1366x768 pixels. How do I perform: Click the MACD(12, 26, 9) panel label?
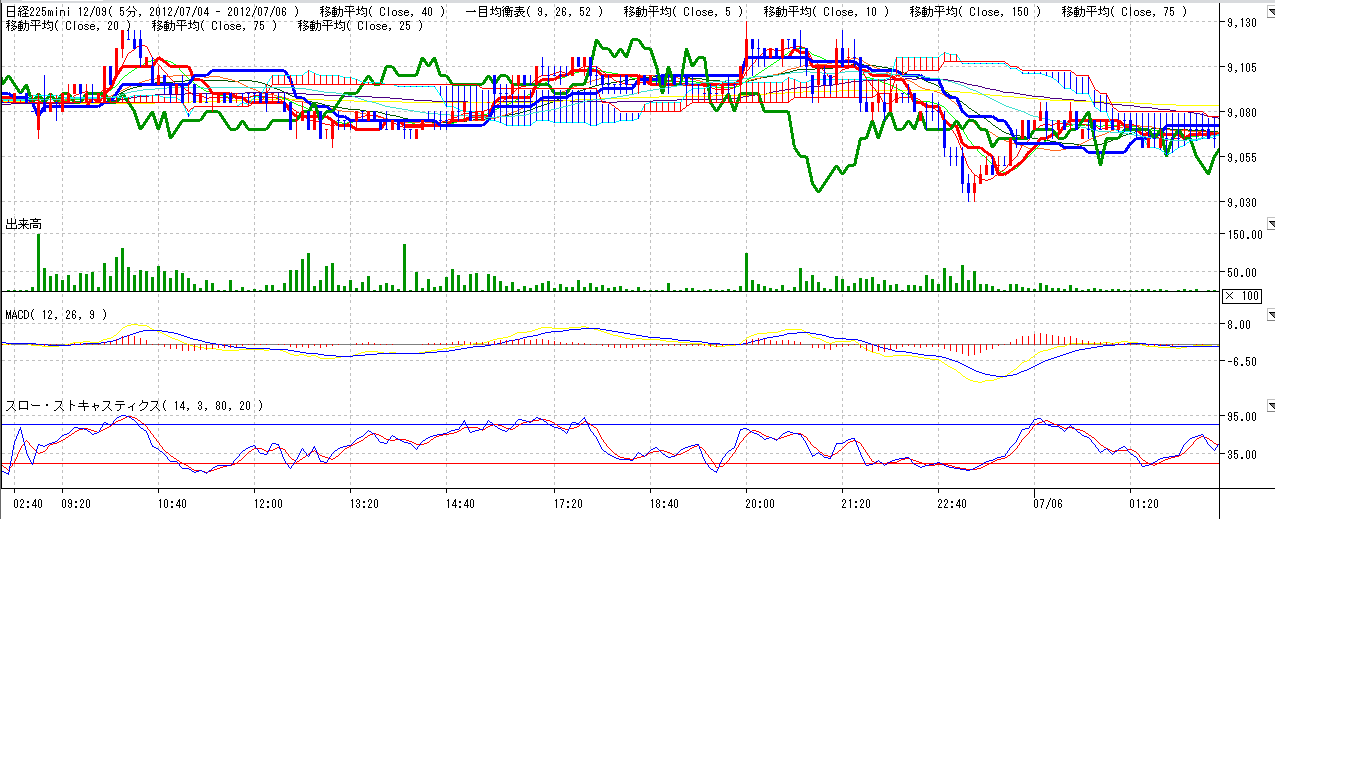pos(56,314)
